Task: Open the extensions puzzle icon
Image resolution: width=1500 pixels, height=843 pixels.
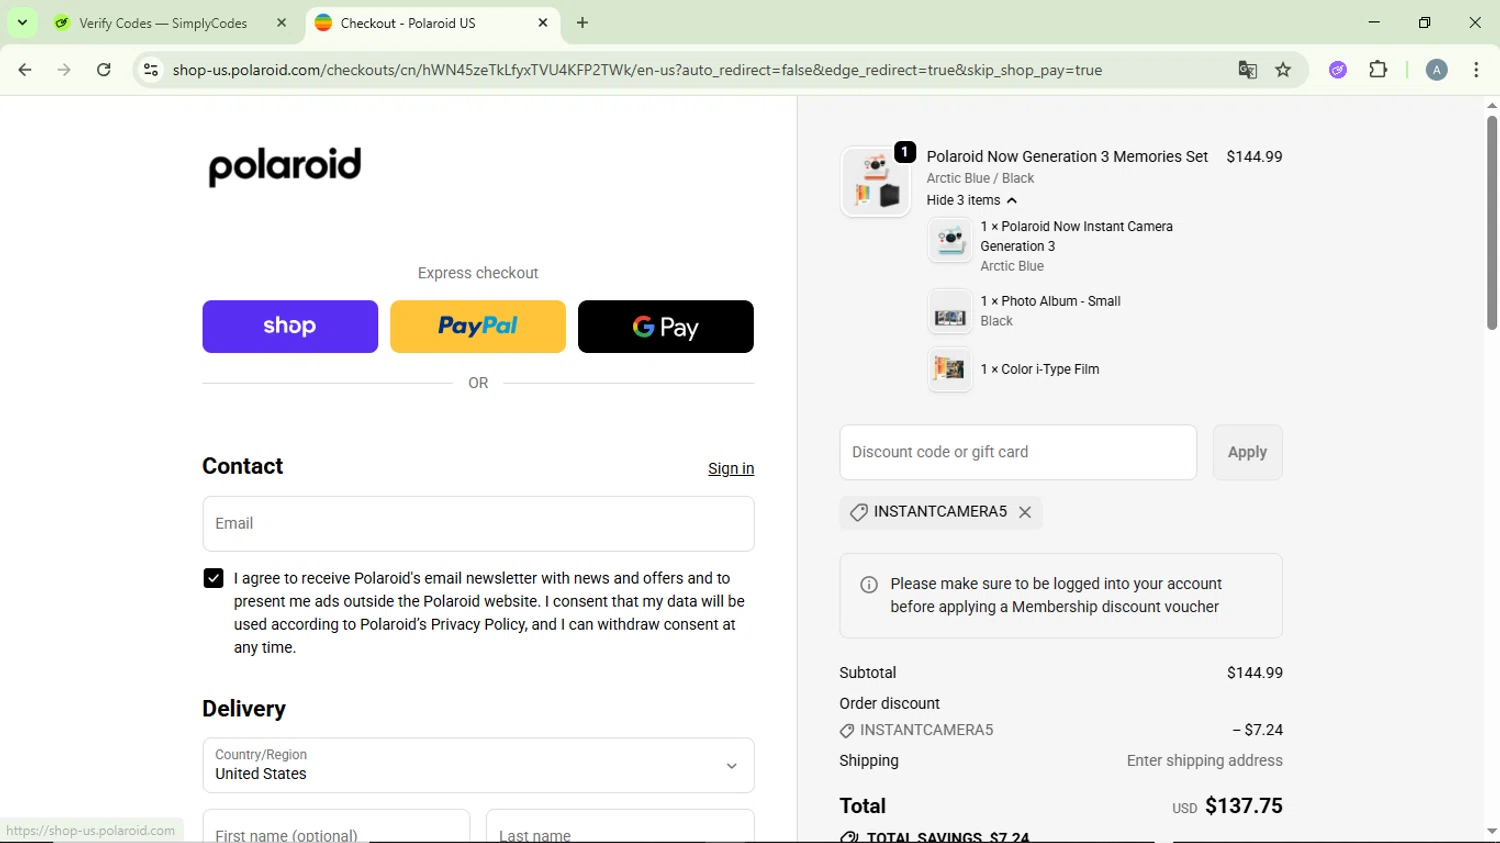Action: 1378,70
